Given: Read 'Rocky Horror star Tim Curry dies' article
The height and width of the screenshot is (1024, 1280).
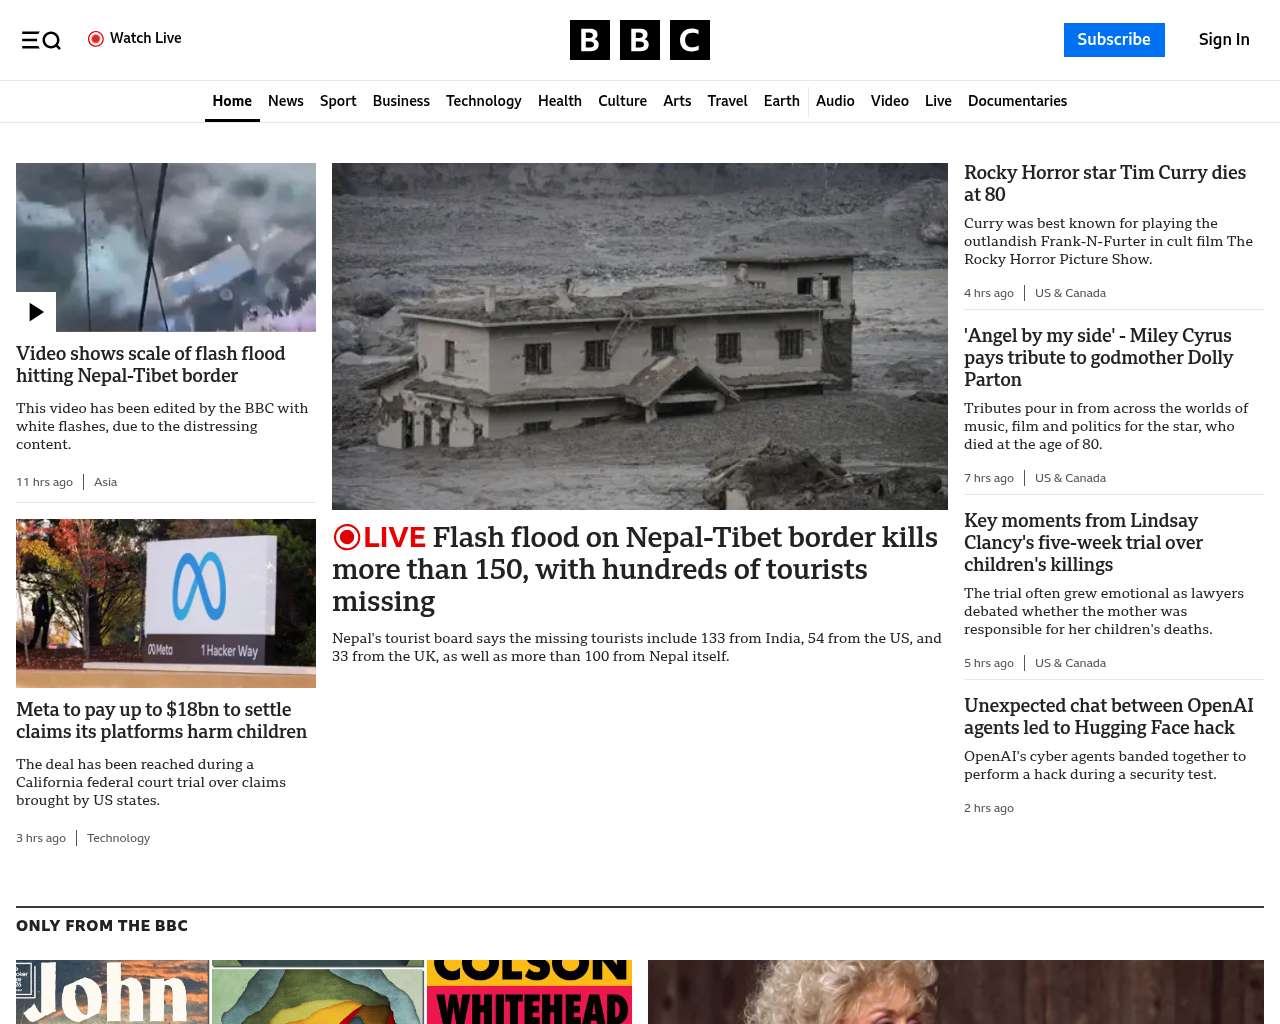Looking at the screenshot, I should [x=1105, y=184].
